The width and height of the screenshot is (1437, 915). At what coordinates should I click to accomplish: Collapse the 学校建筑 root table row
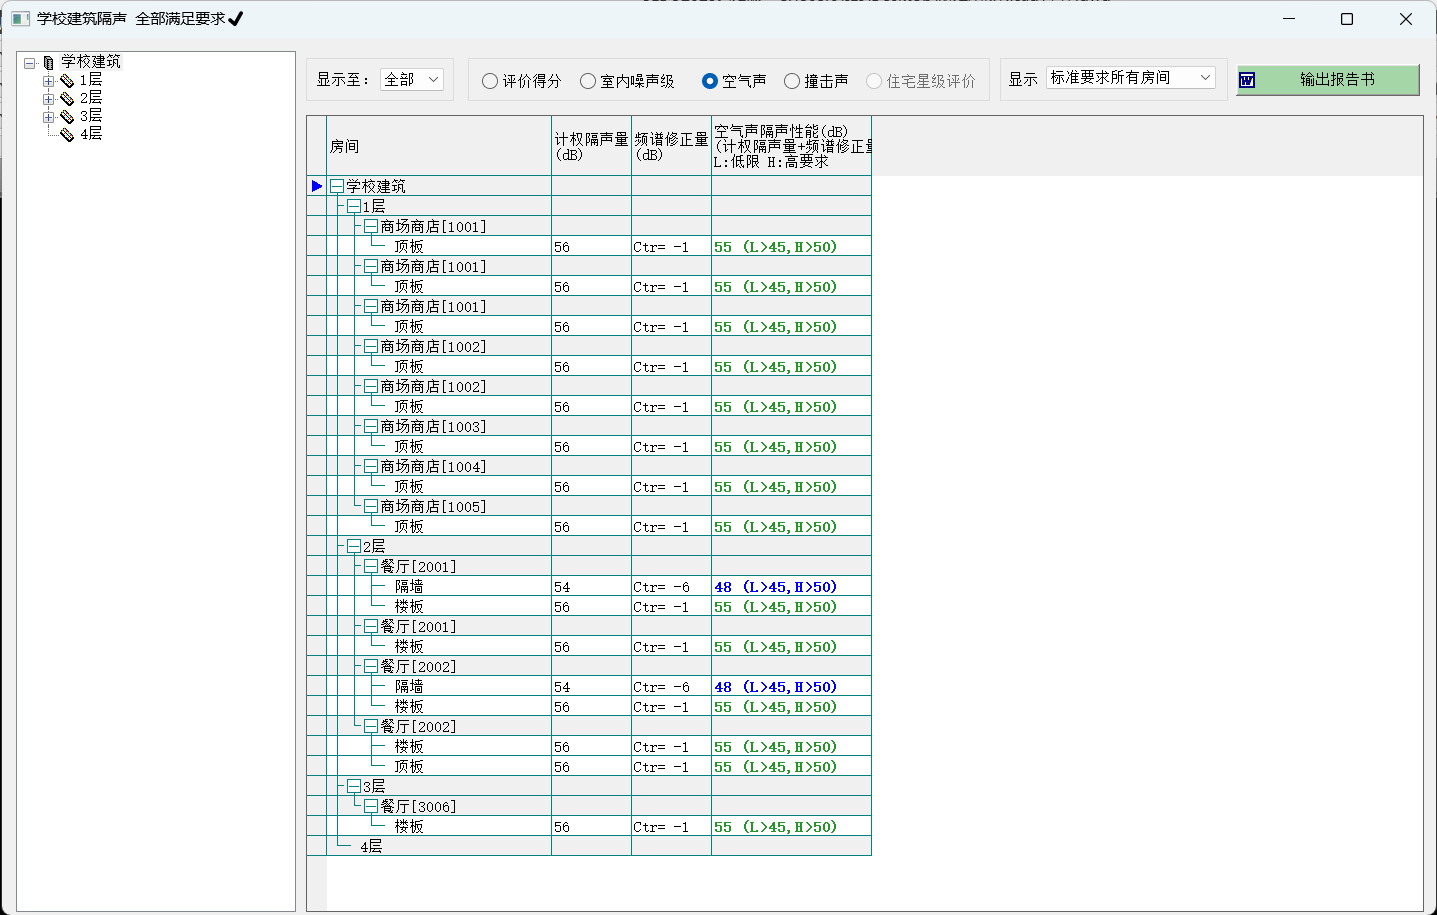coord(337,187)
